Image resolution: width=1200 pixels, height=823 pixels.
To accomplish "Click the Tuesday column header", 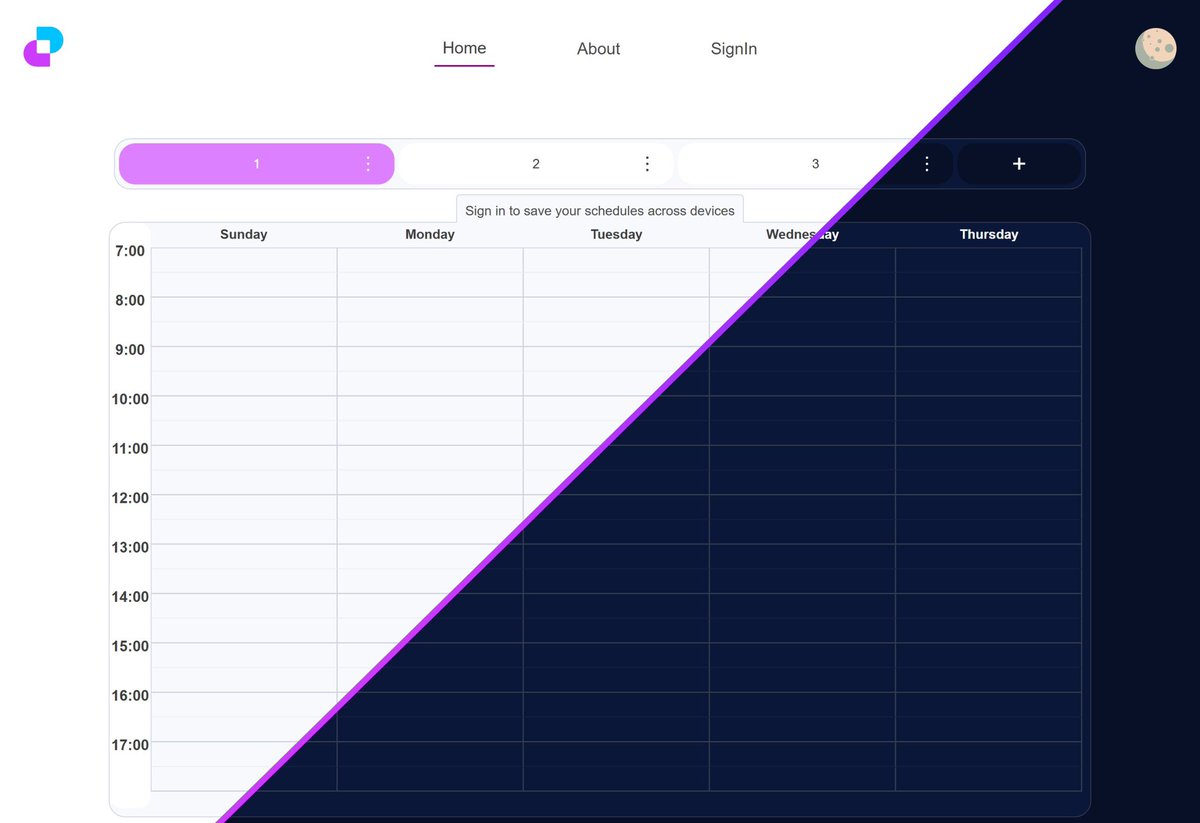I will click(616, 234).
